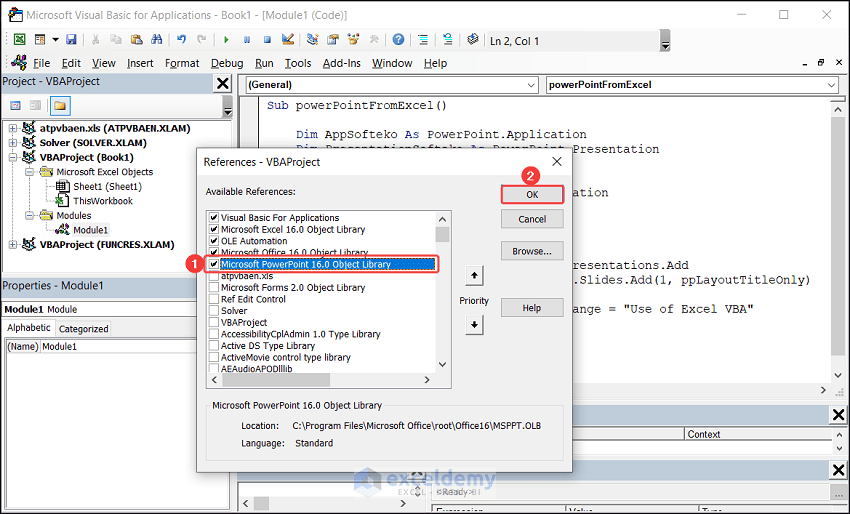
Task: Open the Debug menu
Action: [x=227, y=63]
